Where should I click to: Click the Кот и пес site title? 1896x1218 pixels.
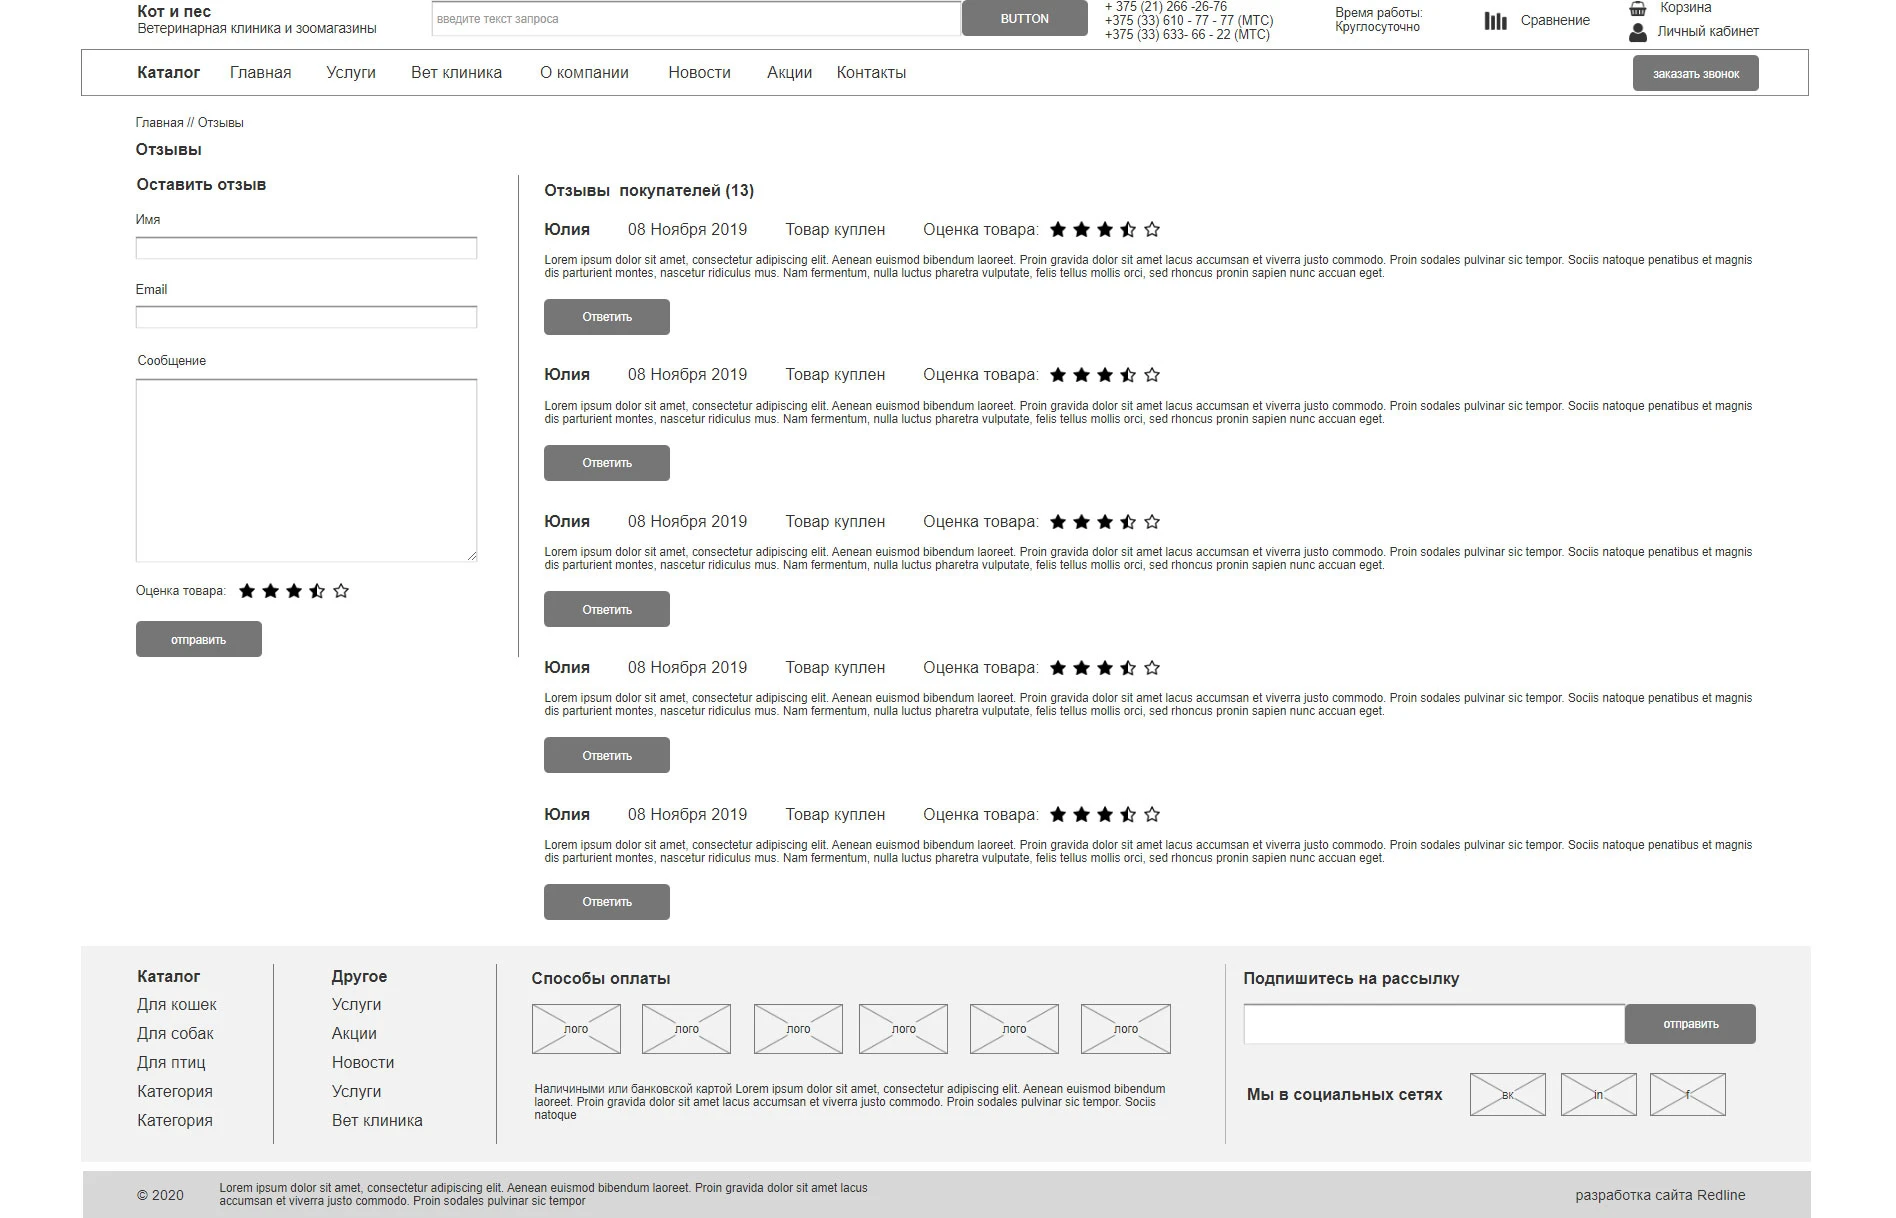pos(174,12)
